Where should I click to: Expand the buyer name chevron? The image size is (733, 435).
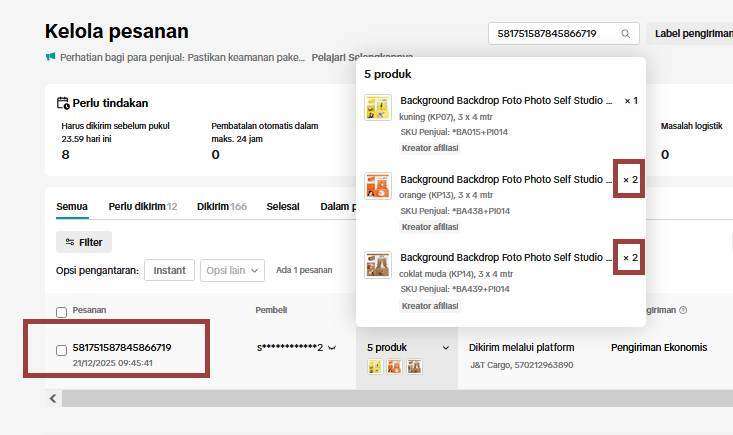pos(332,348)
